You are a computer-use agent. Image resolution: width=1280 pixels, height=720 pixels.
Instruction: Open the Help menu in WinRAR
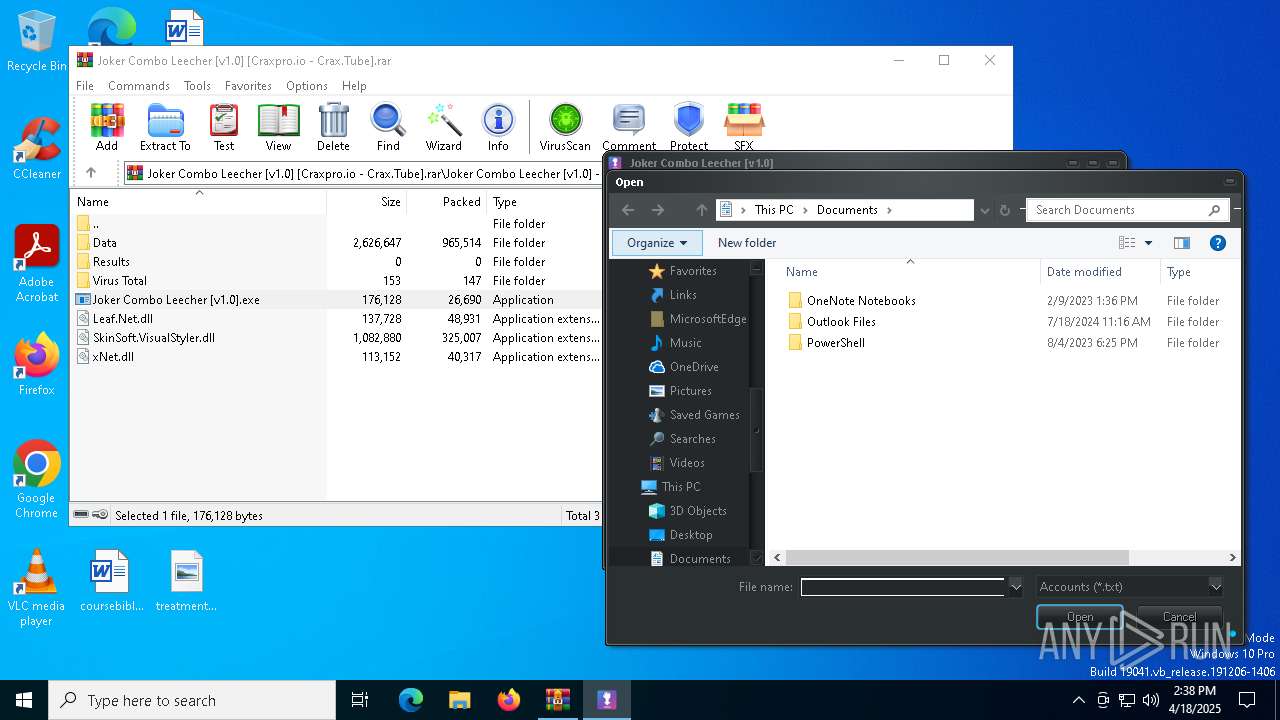coord(354,86)
